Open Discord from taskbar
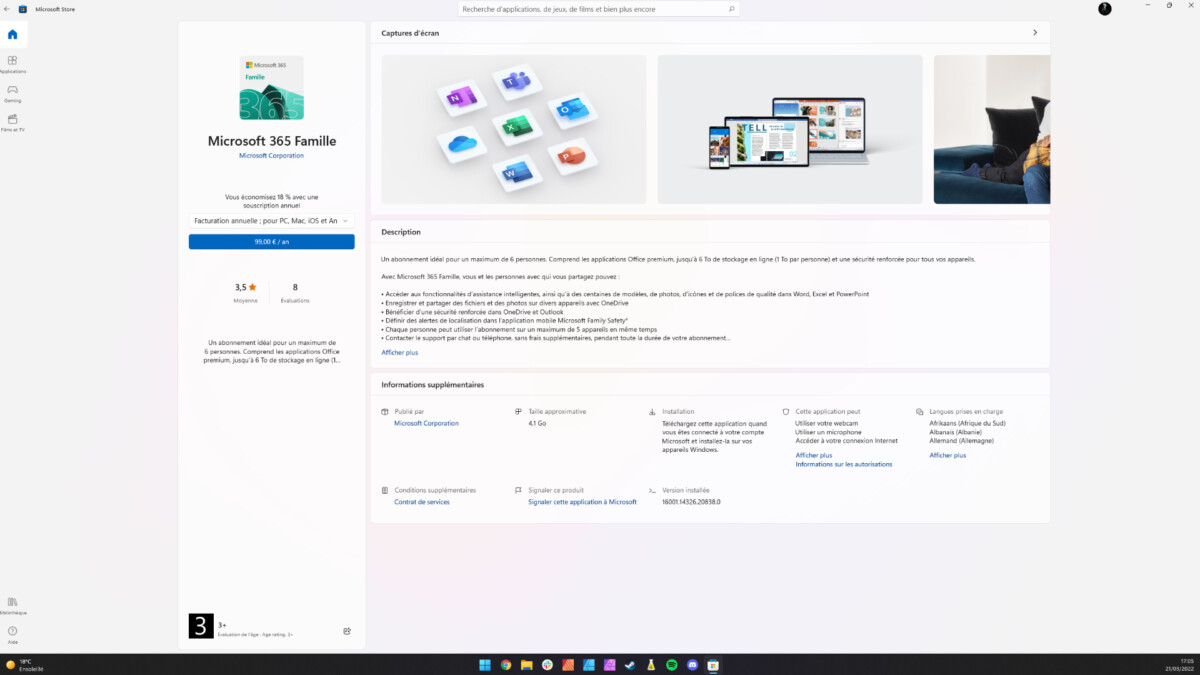The width and height of the screenshot is (1200, 675). (693, 665)
